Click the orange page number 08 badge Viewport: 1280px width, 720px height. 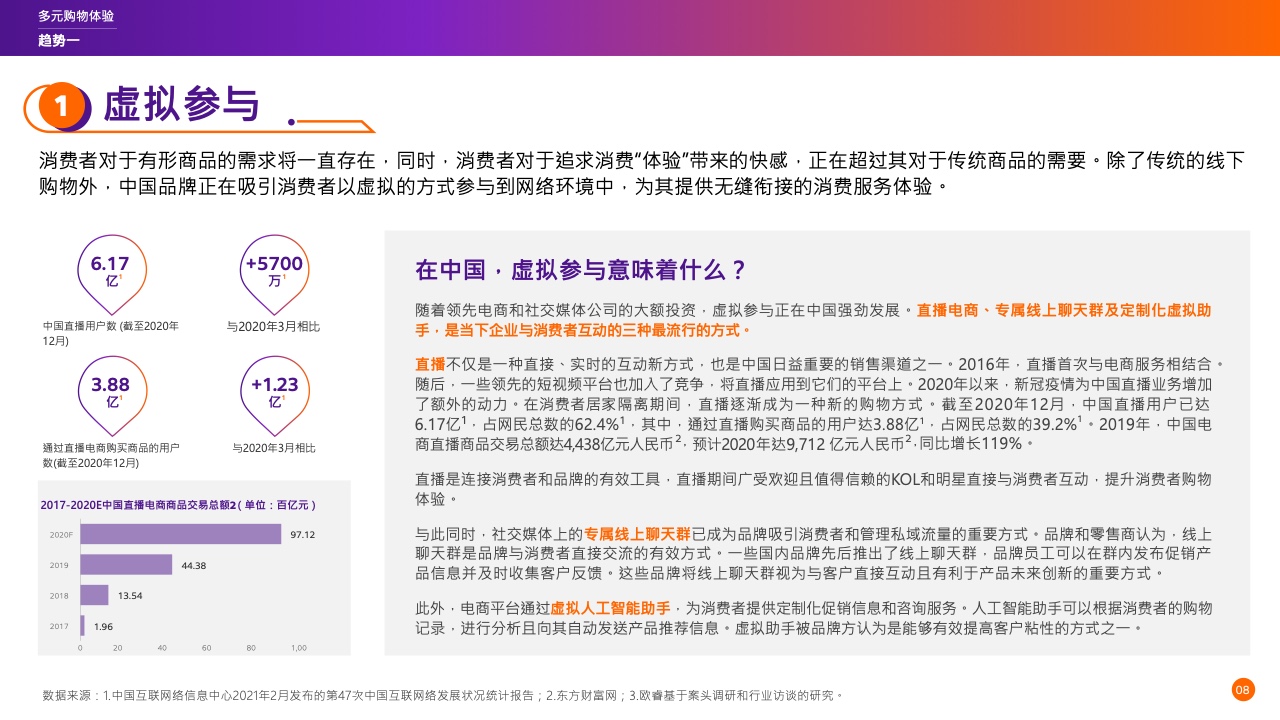1242,689
